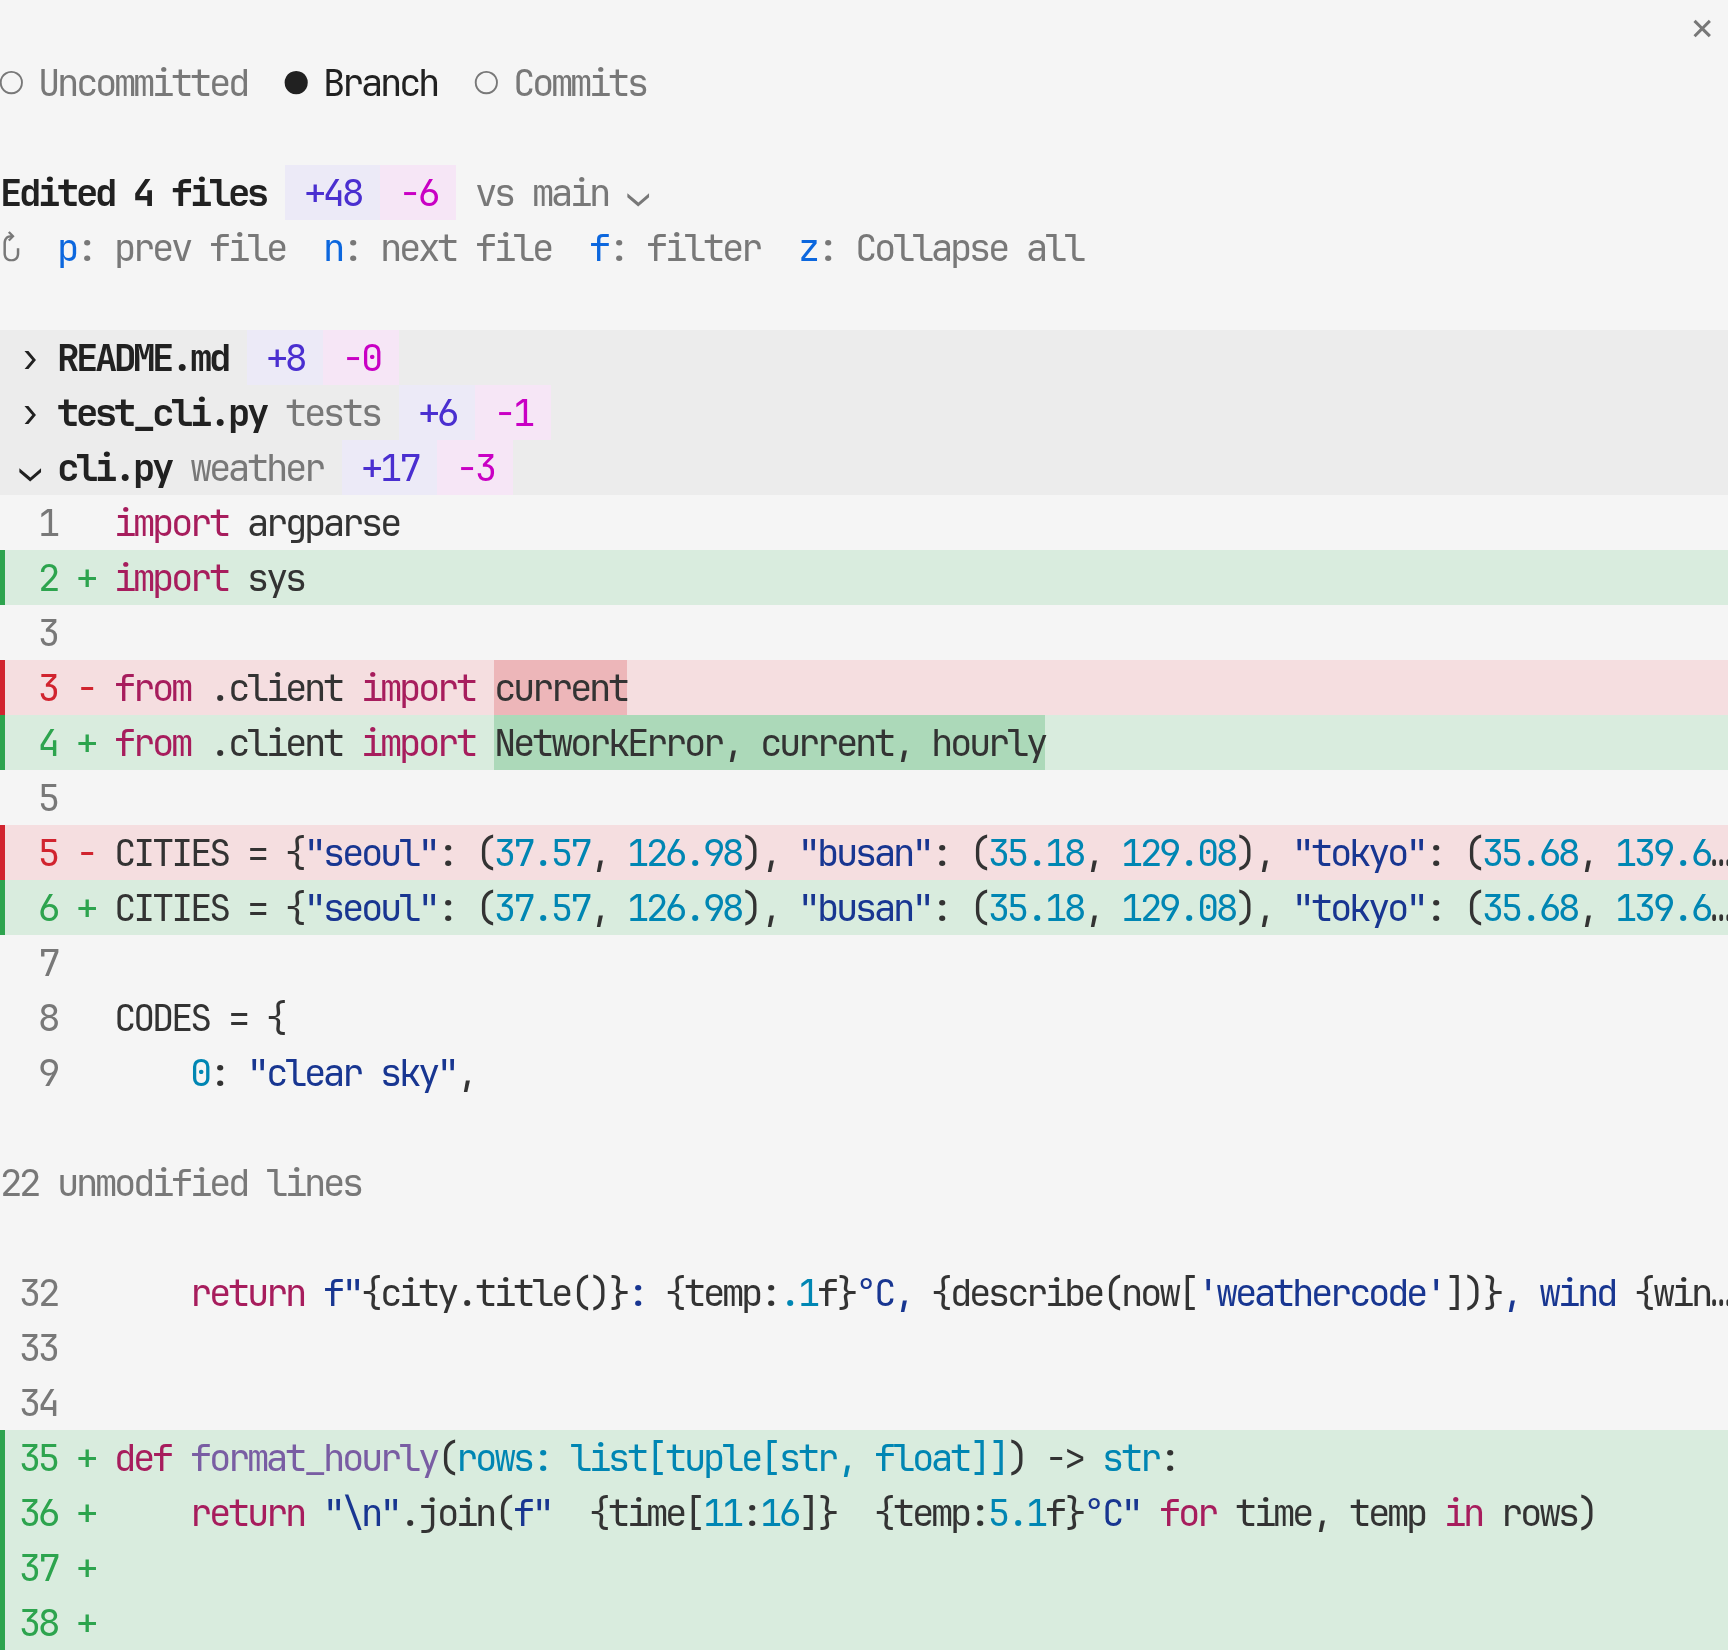This screenshot has width=1728, height=1650.
Task: Click line 32 return f-string statement
Action: click(x=864, y=1293)
